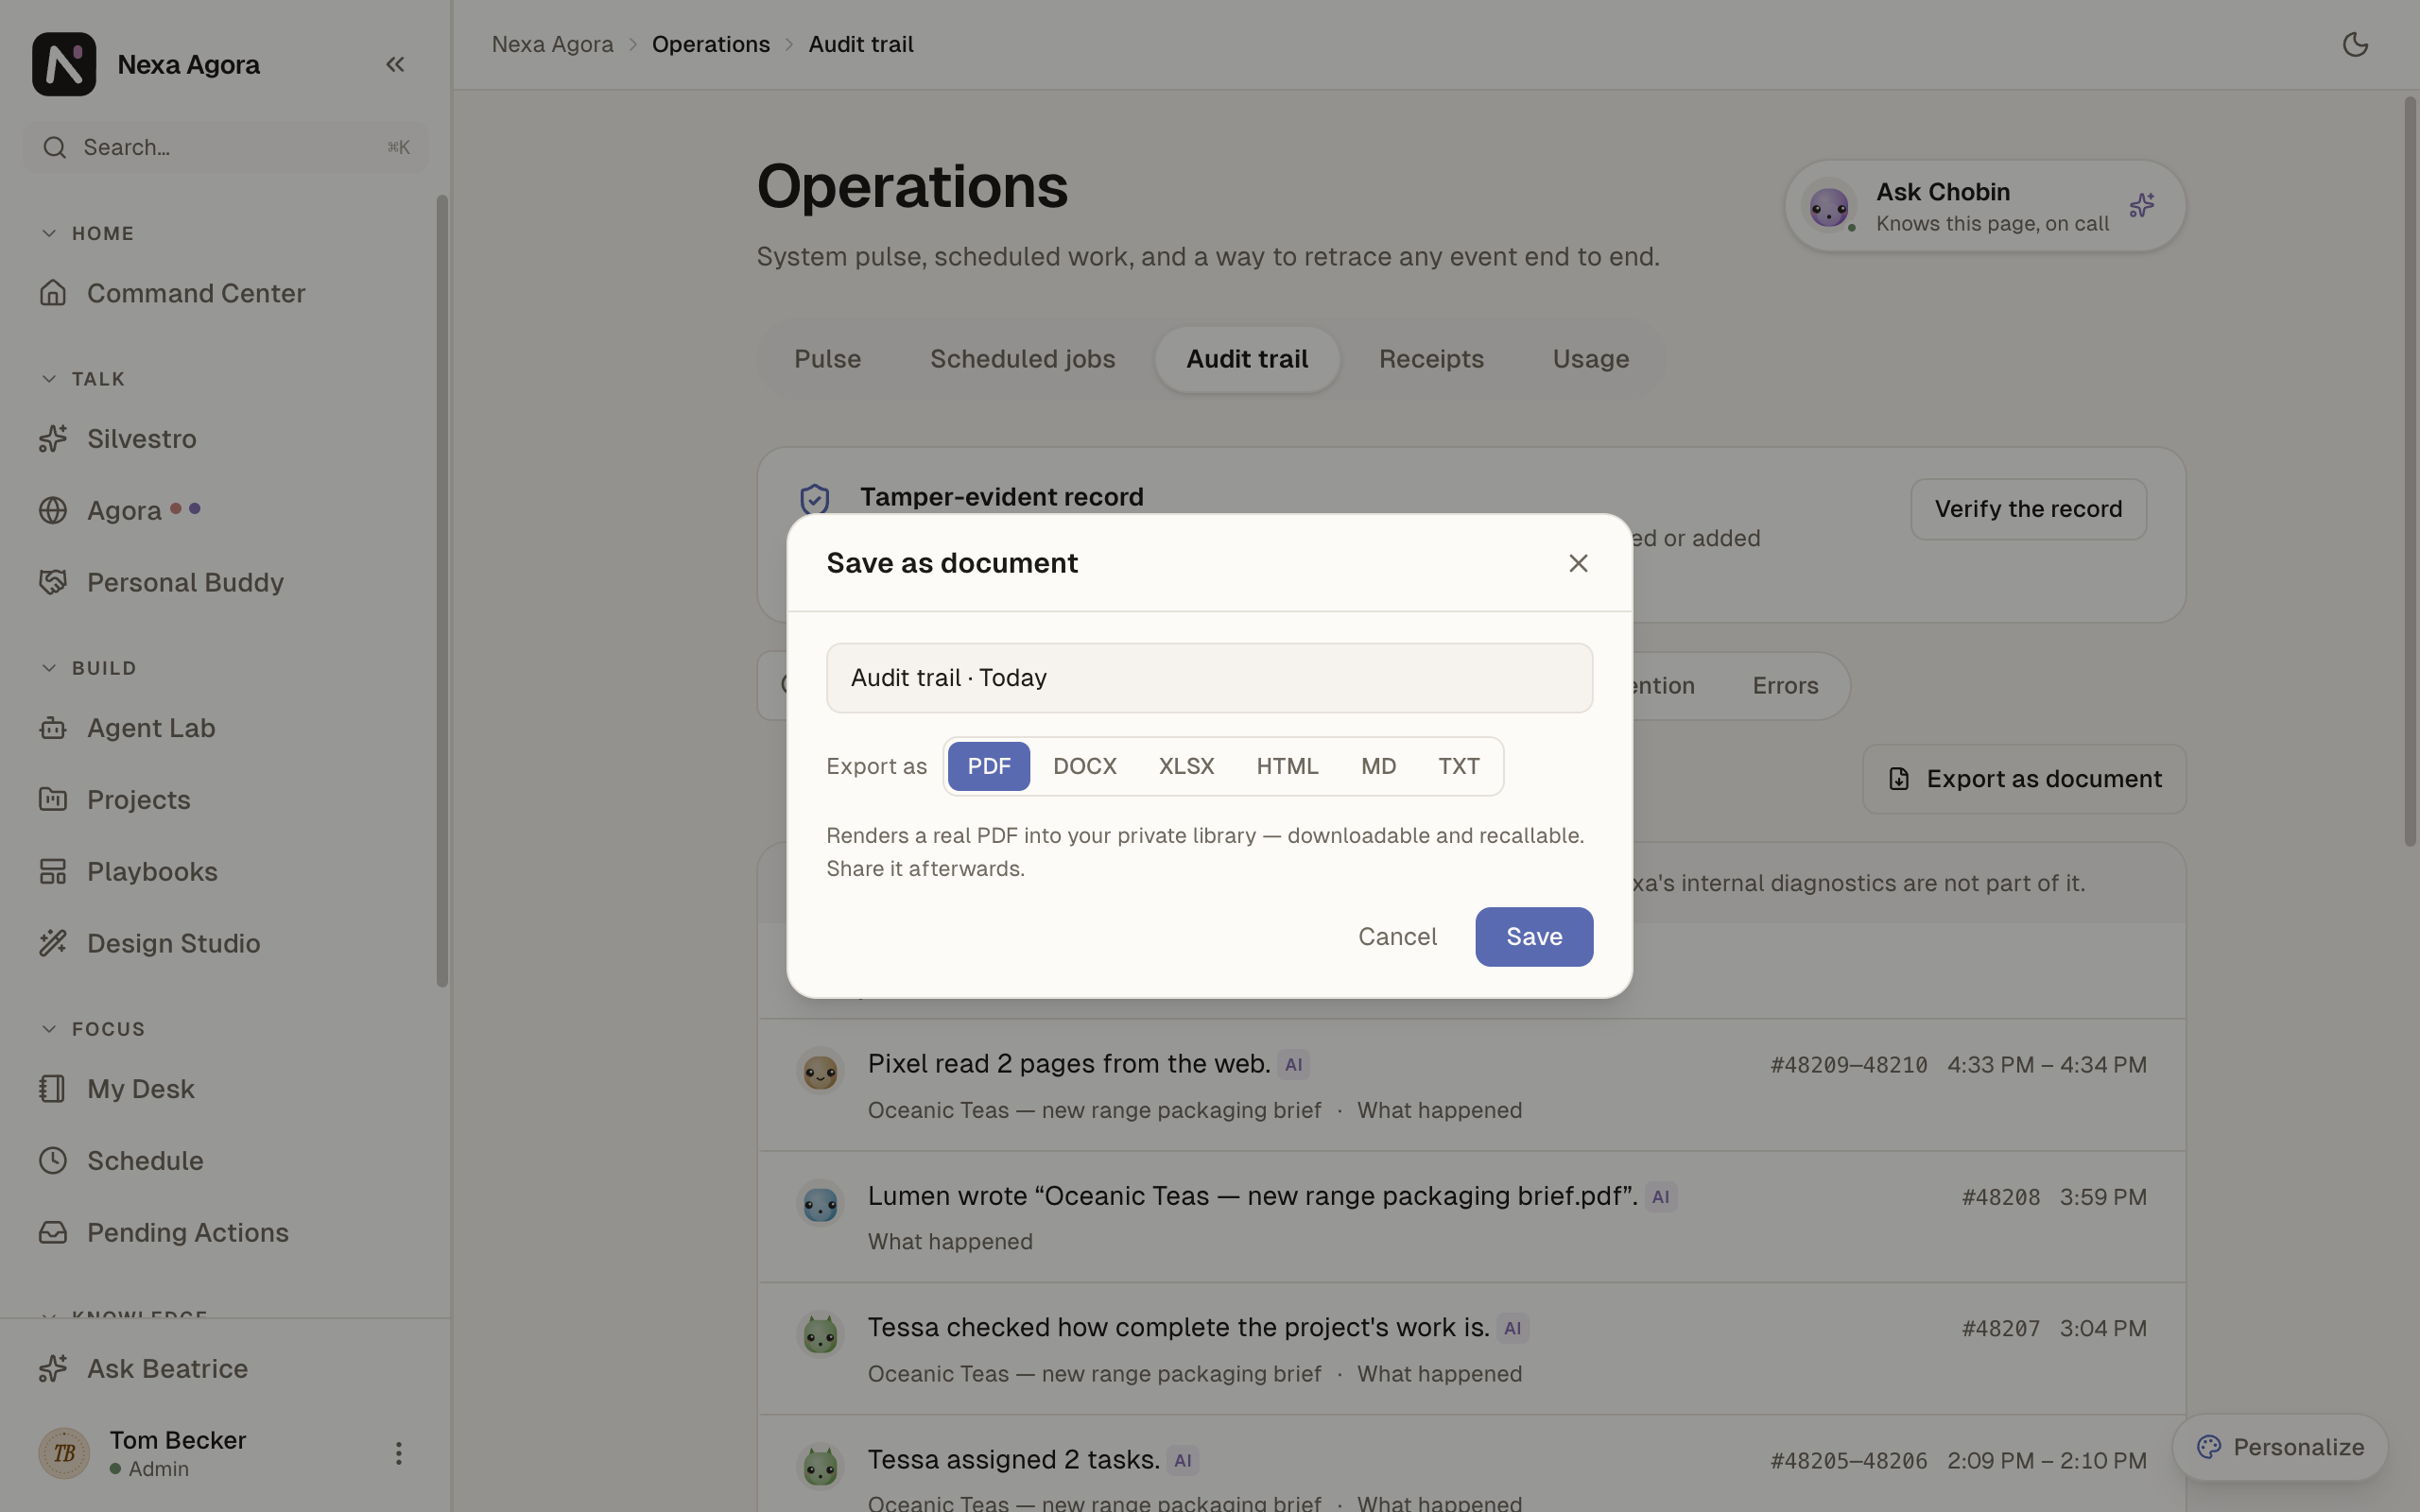Open Pending Actions inbox icon
The image size is (2420, 1512).
click(53, 1232)
